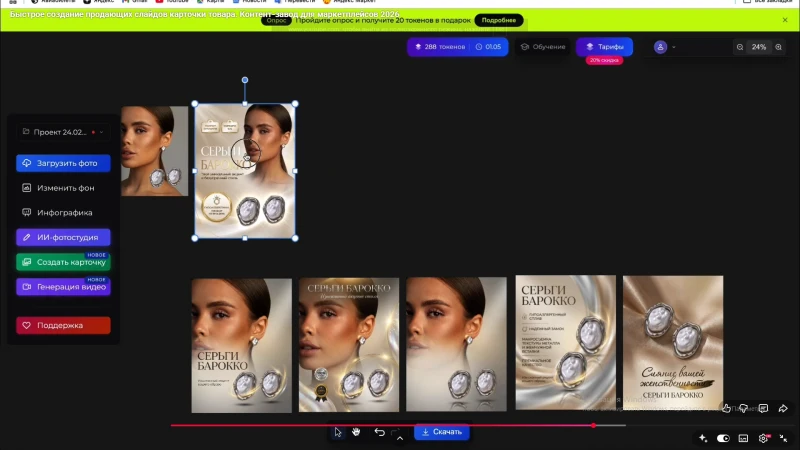This screenshot has height=450, width=800.
Task: Select the cursor pointer tool
Action: tap(338, 432)
